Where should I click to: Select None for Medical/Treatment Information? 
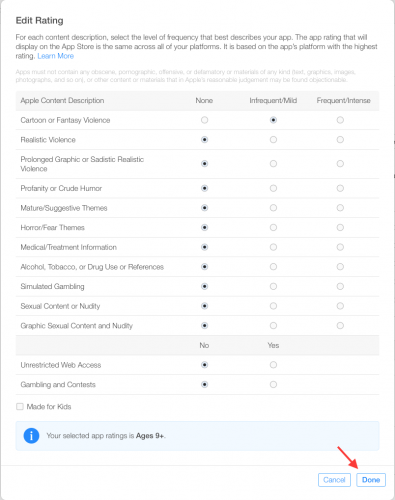tap(204, 247)
